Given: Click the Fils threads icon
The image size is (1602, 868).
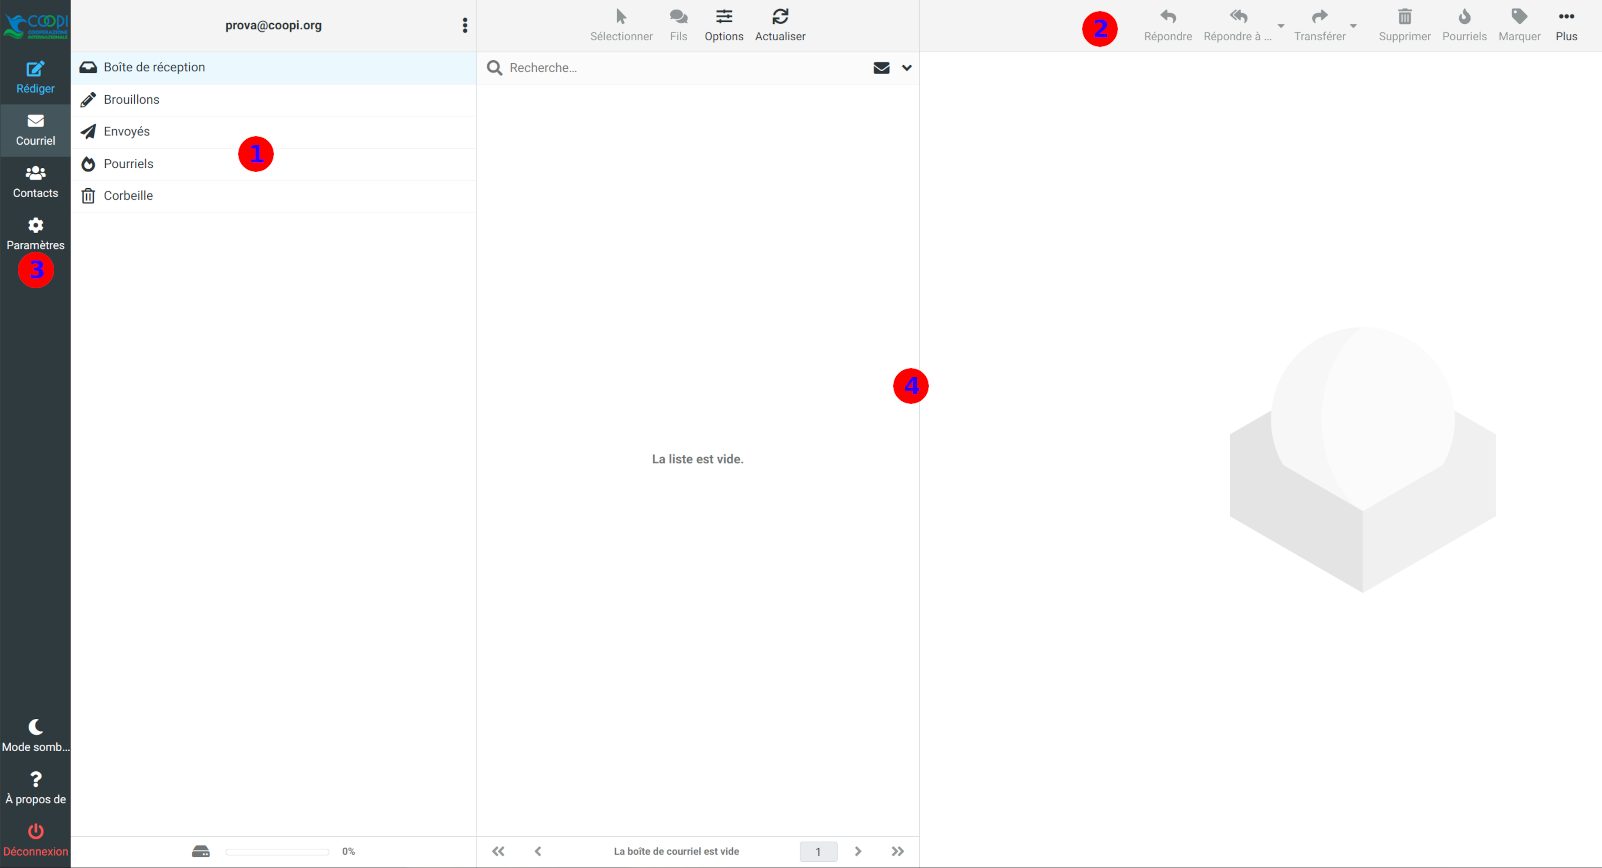Looking at the screenshot, I should point(678,17).
